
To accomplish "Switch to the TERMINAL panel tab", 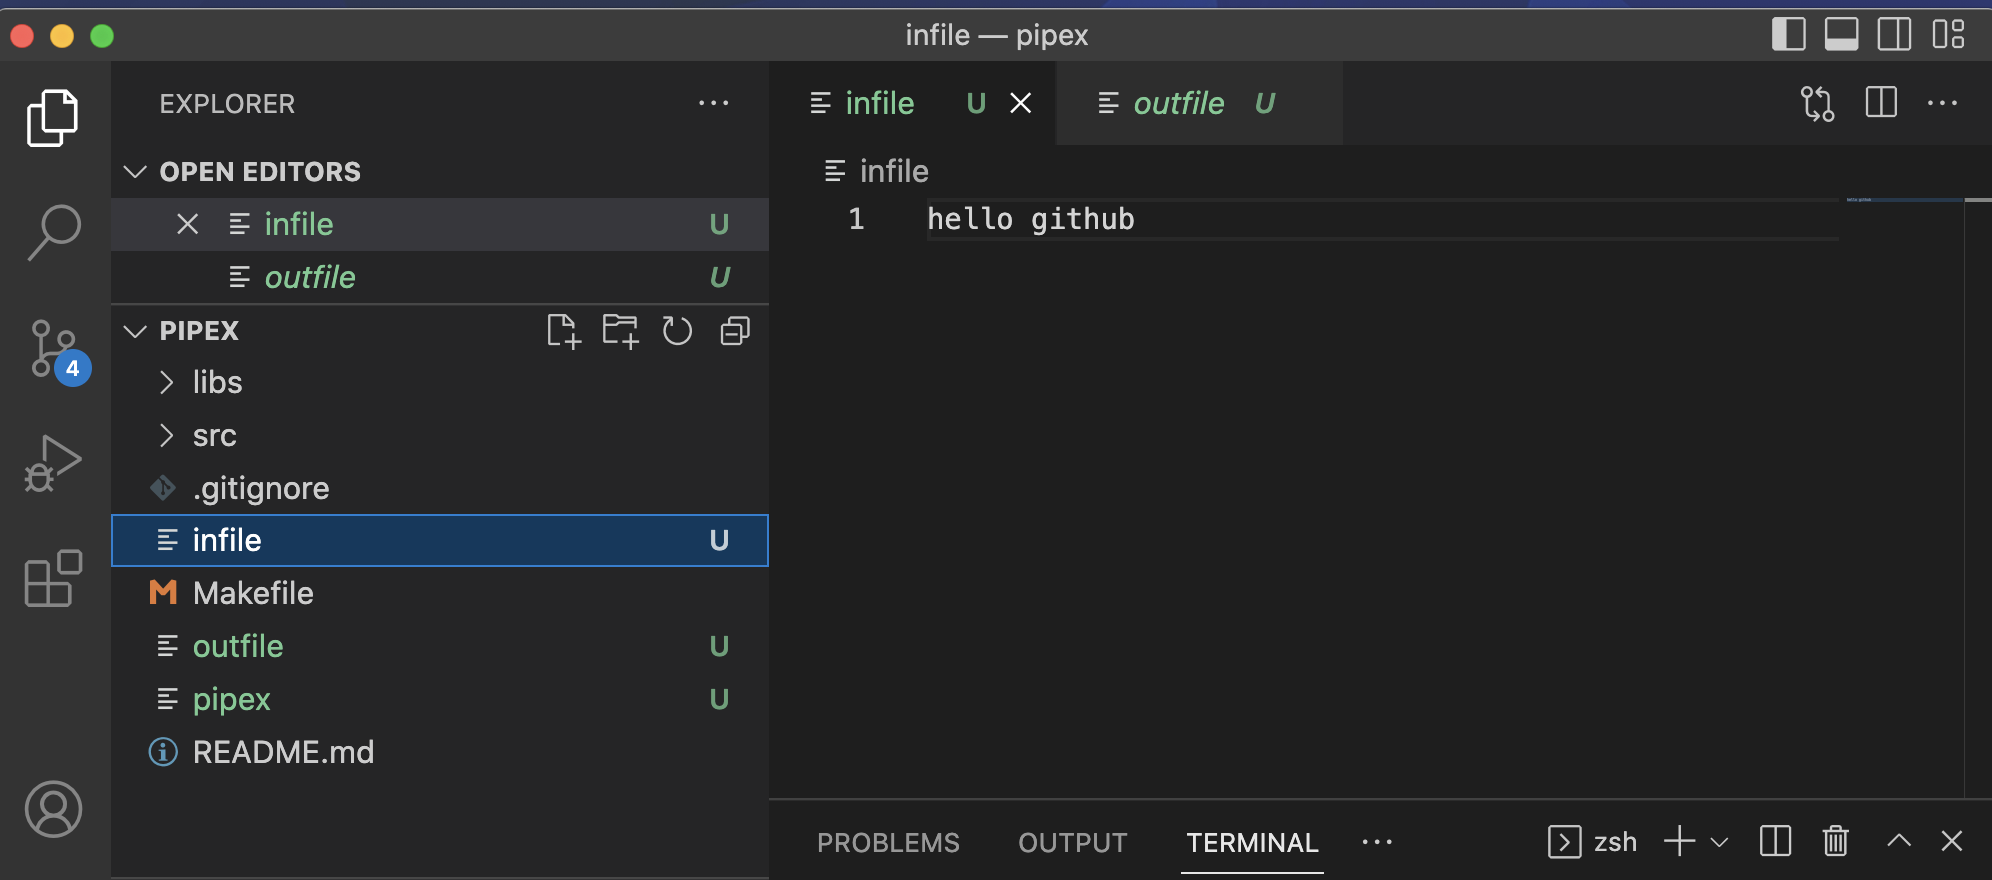I will click(x=1252, y=843).
